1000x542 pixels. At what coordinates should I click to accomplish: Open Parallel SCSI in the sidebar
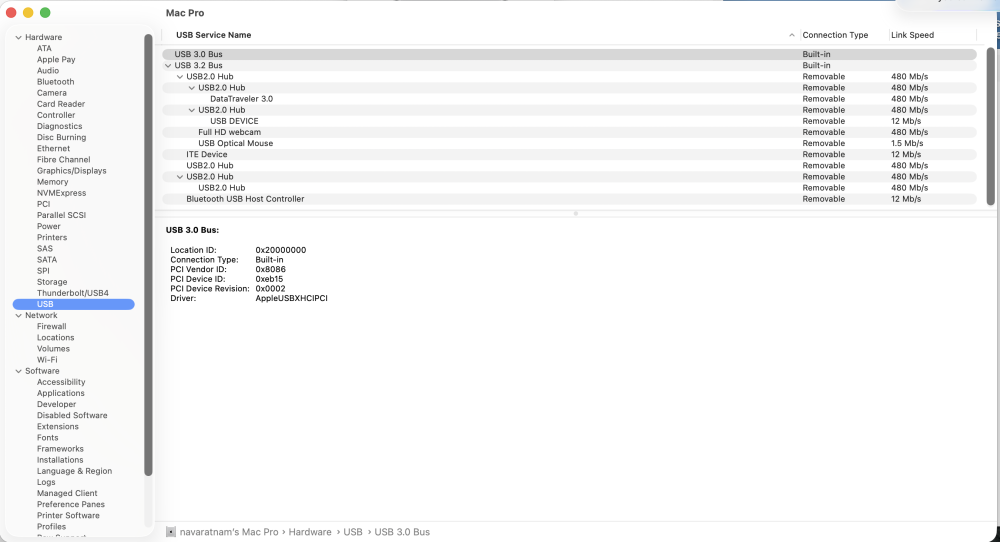point(61,216)
